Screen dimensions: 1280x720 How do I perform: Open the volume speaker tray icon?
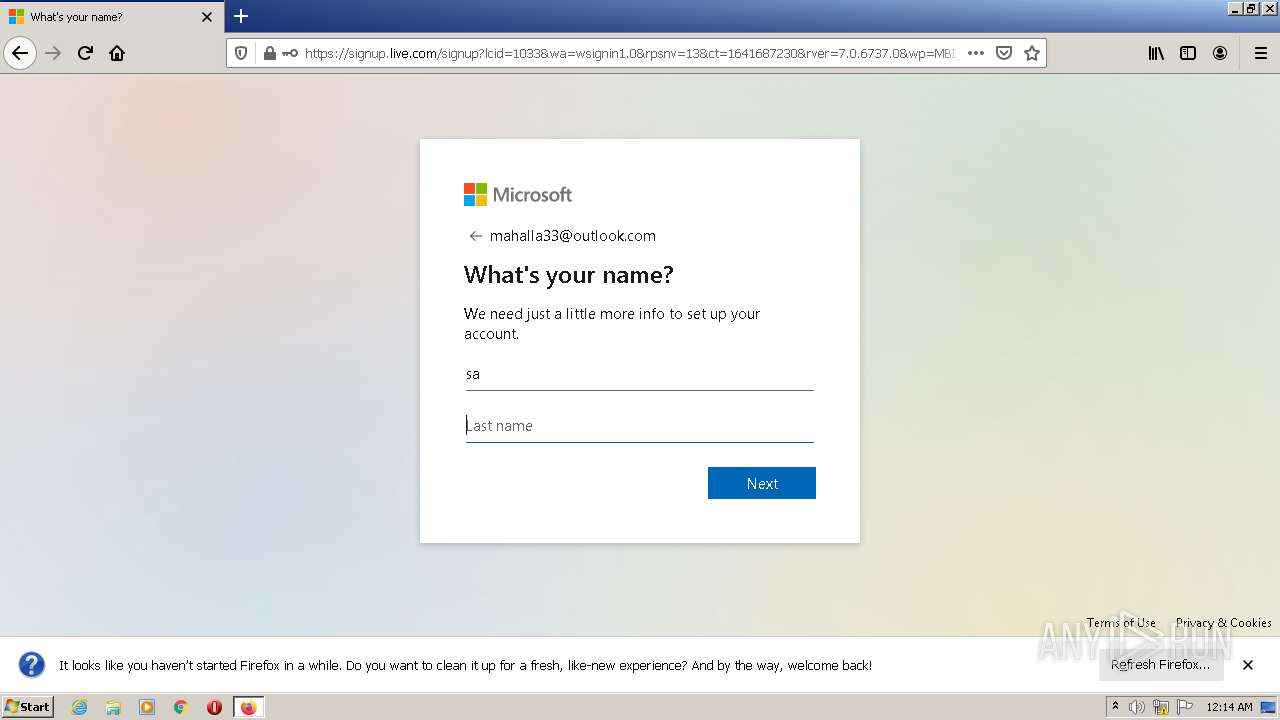tap(1137, 707)
